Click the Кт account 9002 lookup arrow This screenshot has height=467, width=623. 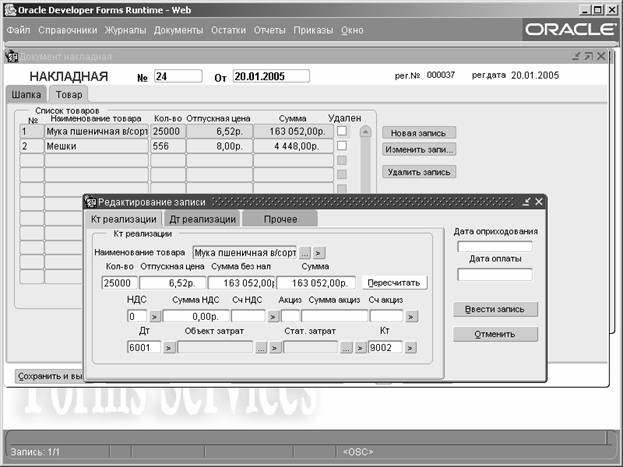tap(410, 348)
